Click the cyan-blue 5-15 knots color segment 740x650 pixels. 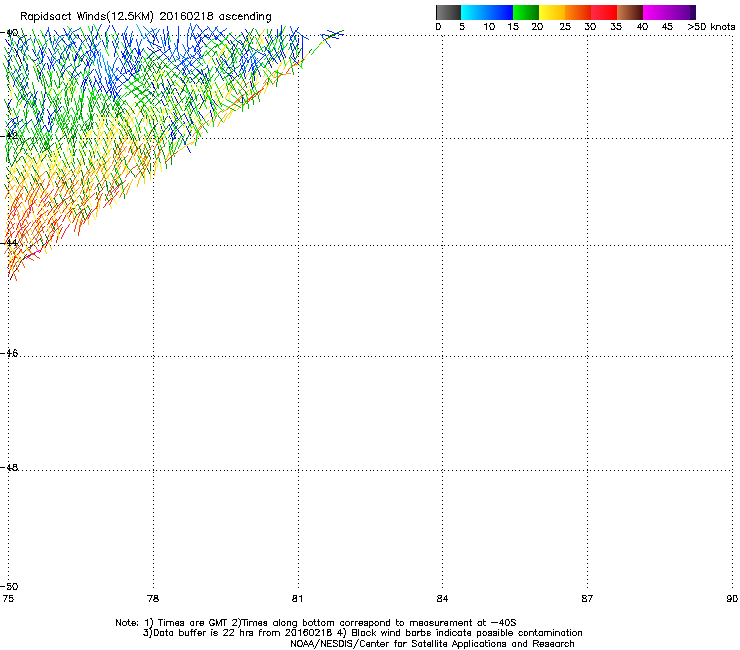[487, 12]
